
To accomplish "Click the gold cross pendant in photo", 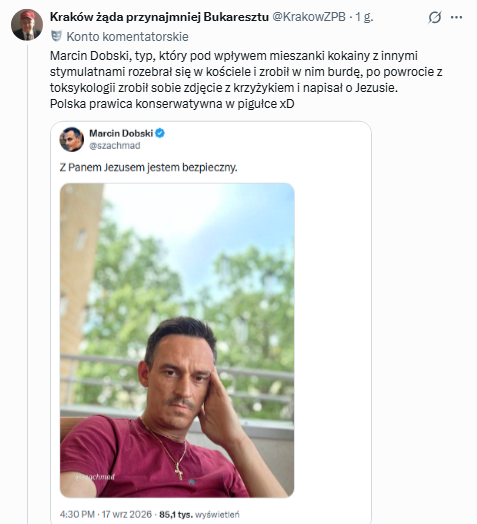I will coord(179,472).
